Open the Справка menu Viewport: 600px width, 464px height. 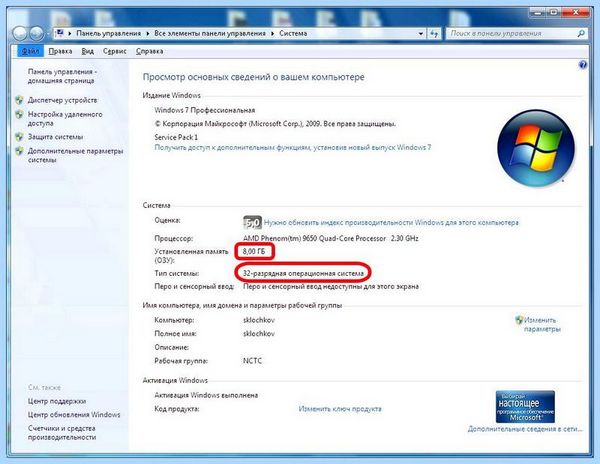coord(150,51)
